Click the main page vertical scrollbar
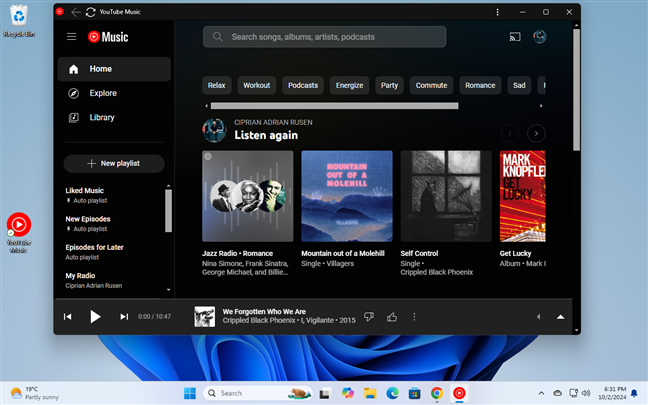This screenshot has height=405, width=648. click(576, 89)
